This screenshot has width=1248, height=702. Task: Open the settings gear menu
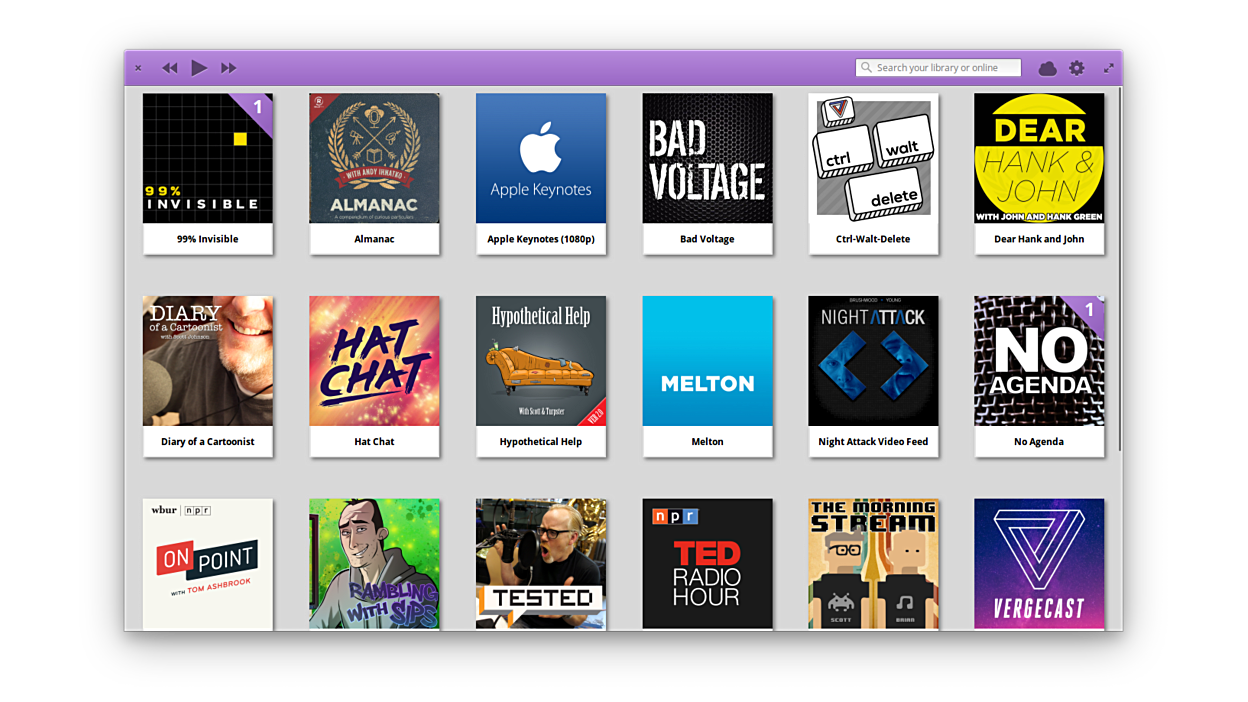pyautogui.click(x=1076, y=68)
